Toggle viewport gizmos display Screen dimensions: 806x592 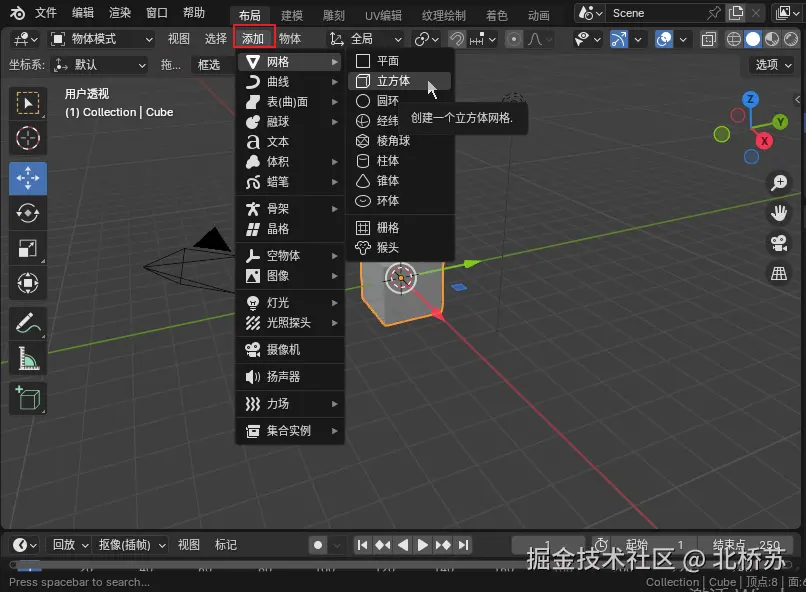click(618, 39)
